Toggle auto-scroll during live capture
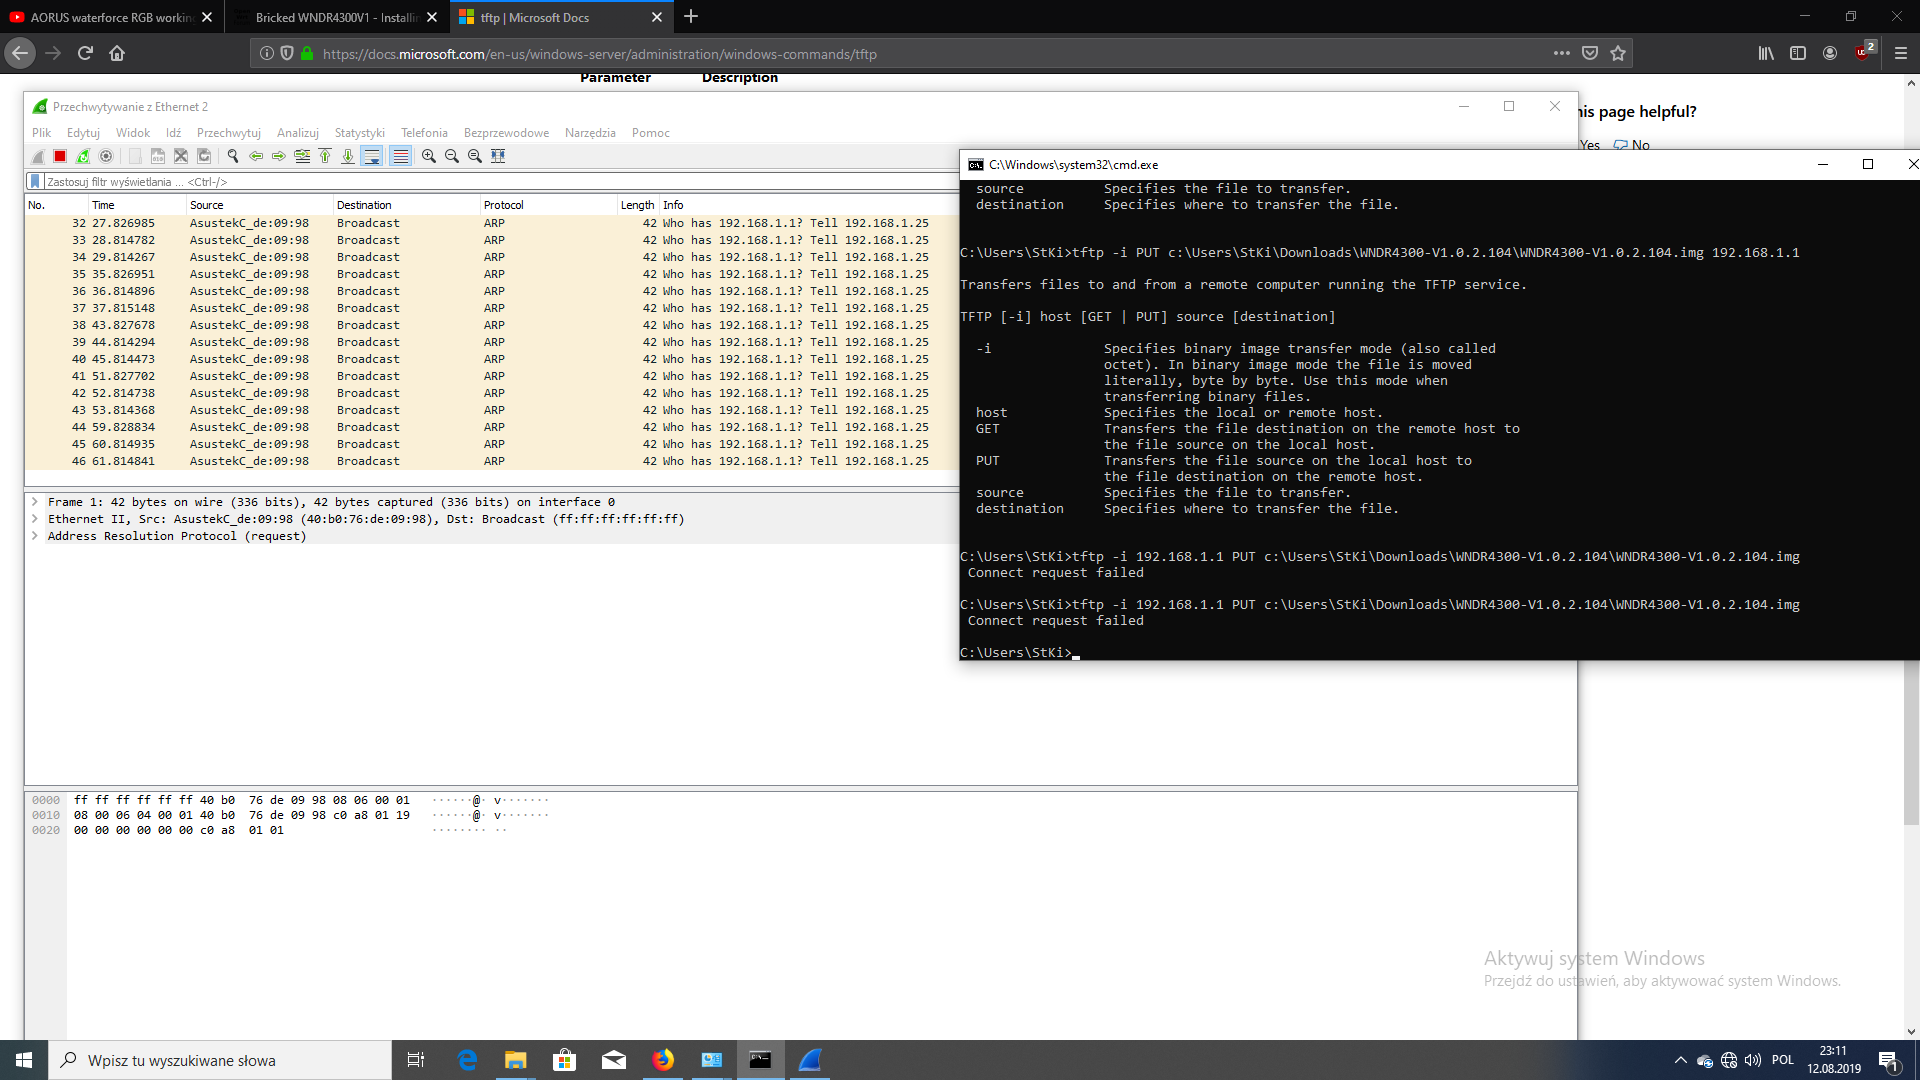Screen dimensions: 1920x1080 coord(372,156)
